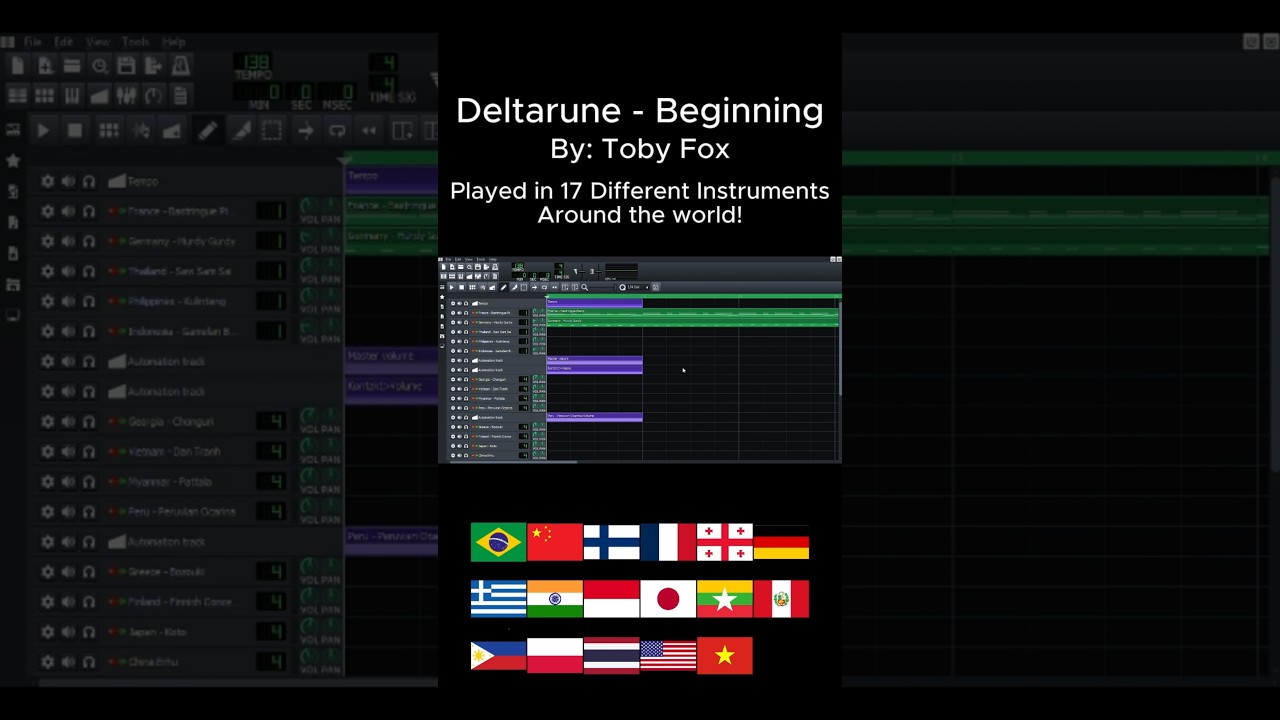Open the star sidebar tab in enlarged background
The width and height of the screenshot is (1280, 720).
[12, 160]
